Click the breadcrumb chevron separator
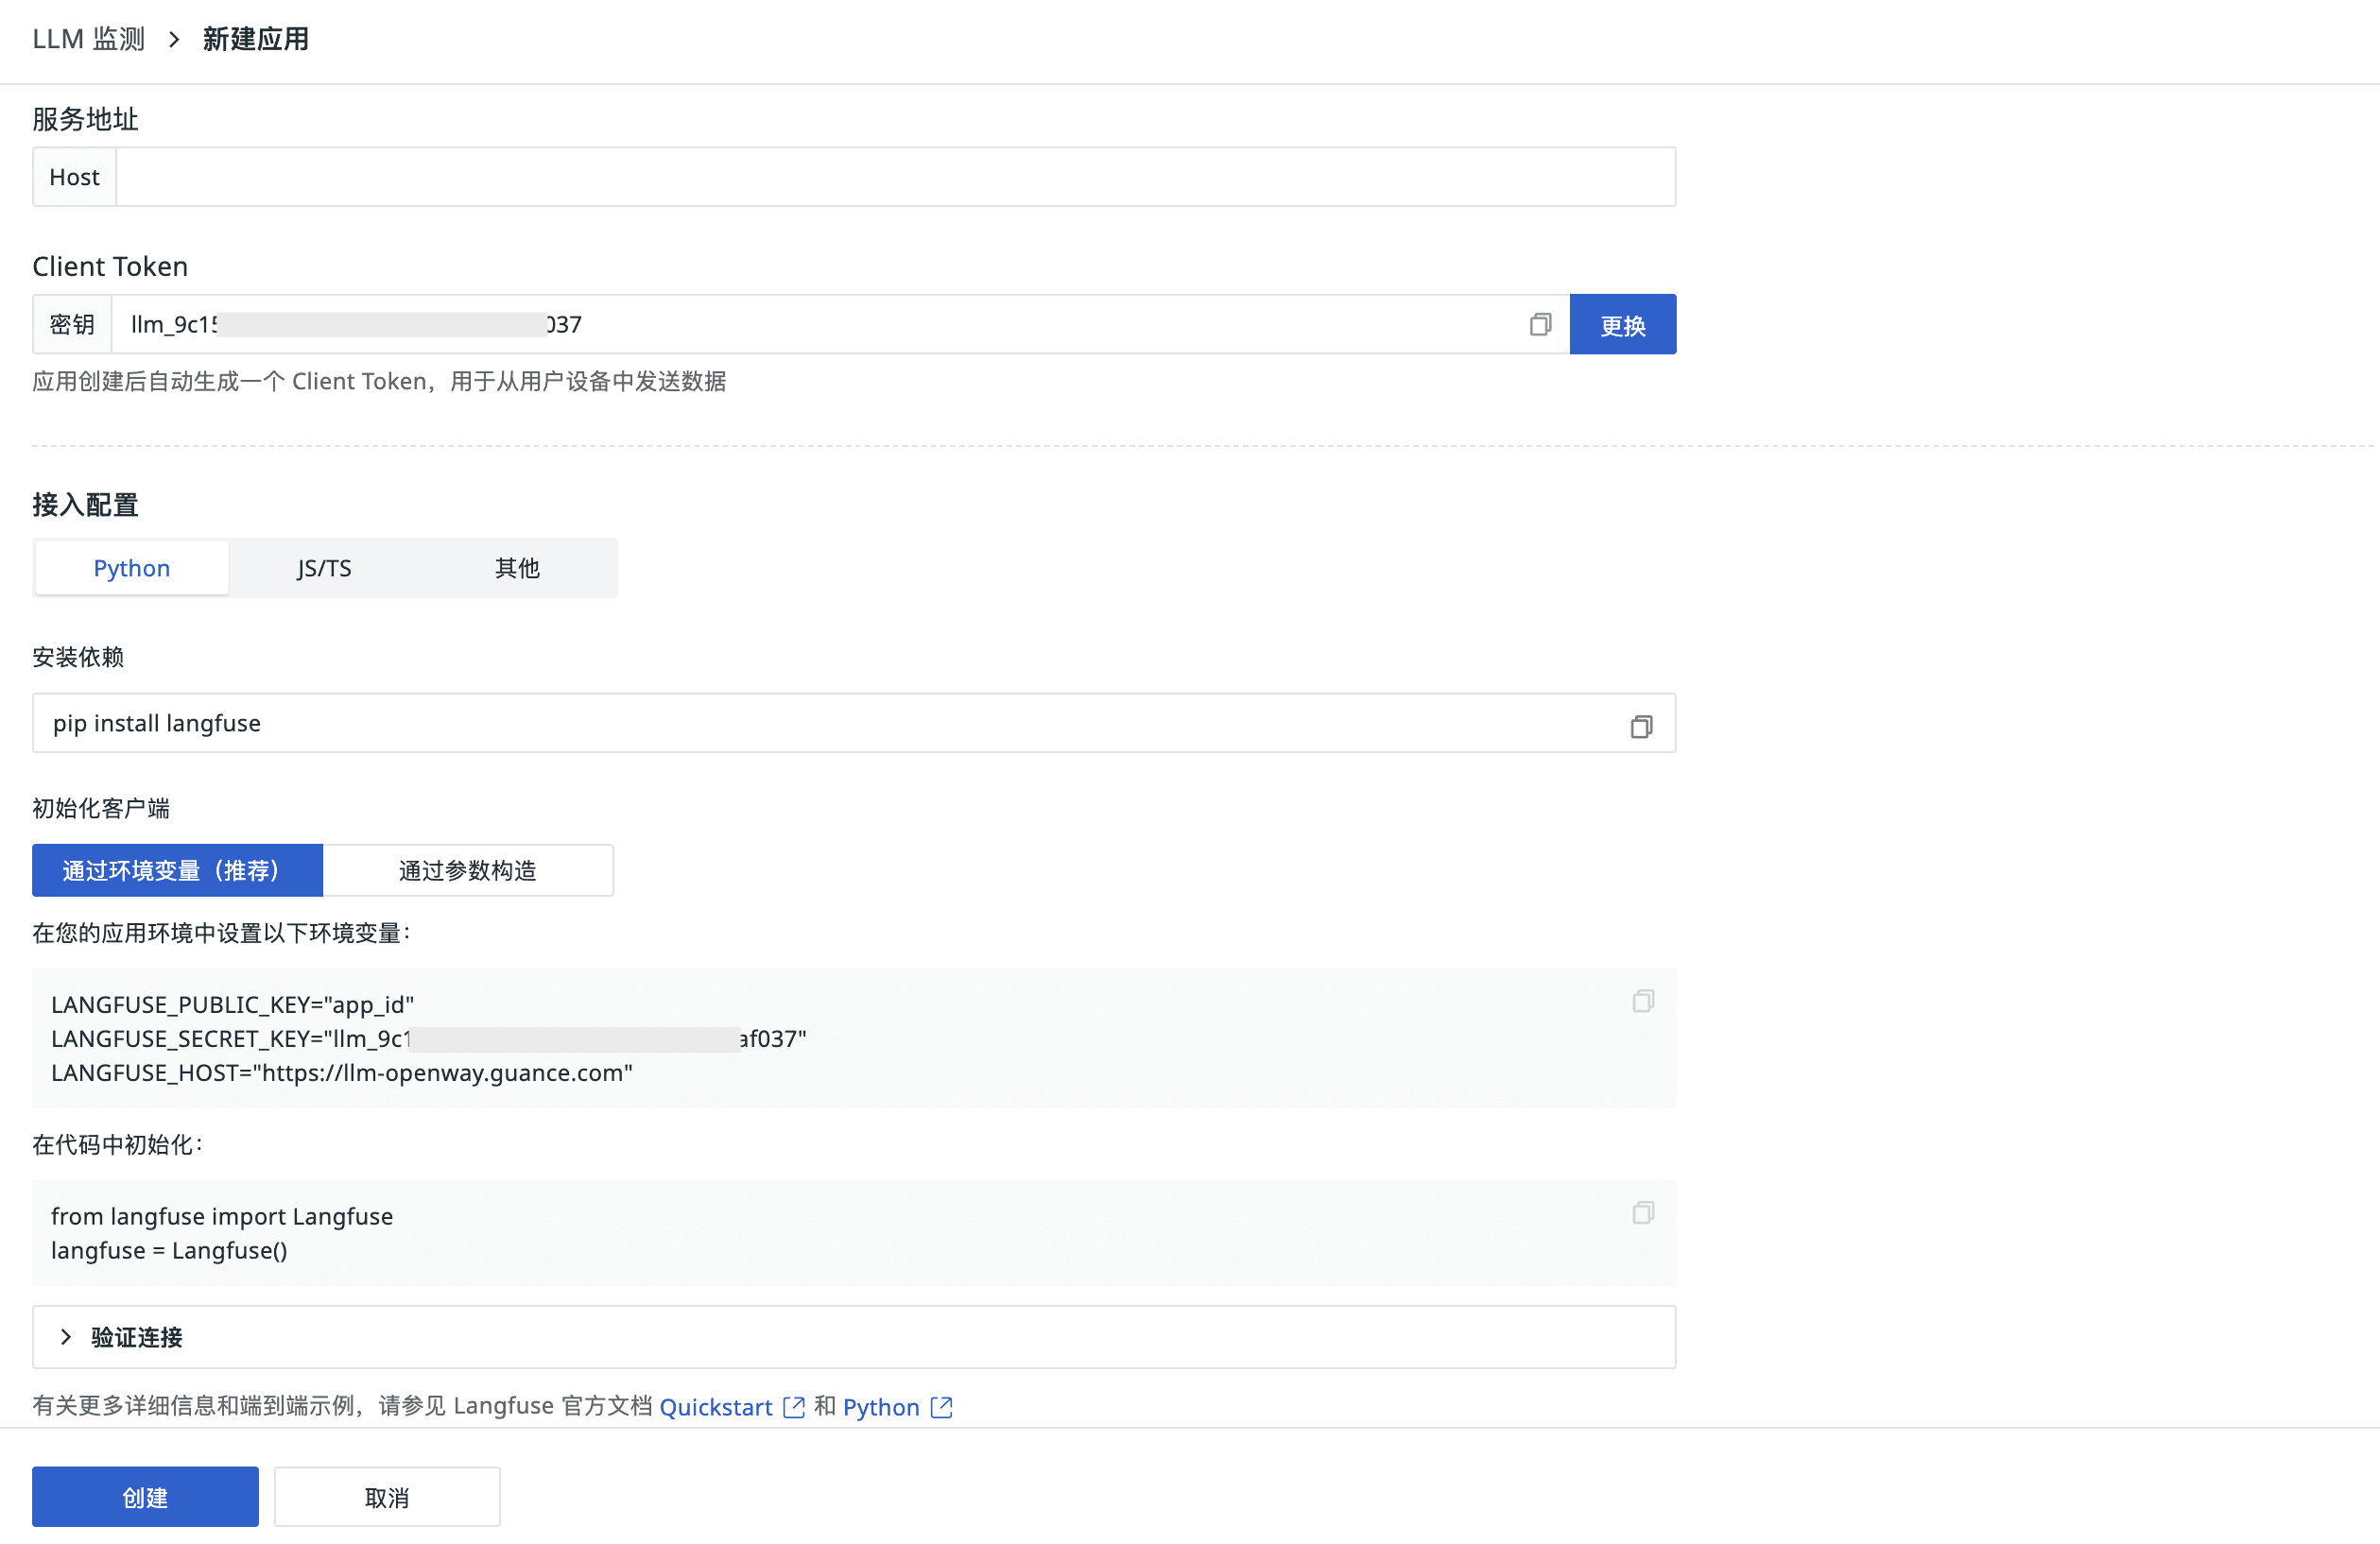The image size is (2380, 1544). coord(174,39)
